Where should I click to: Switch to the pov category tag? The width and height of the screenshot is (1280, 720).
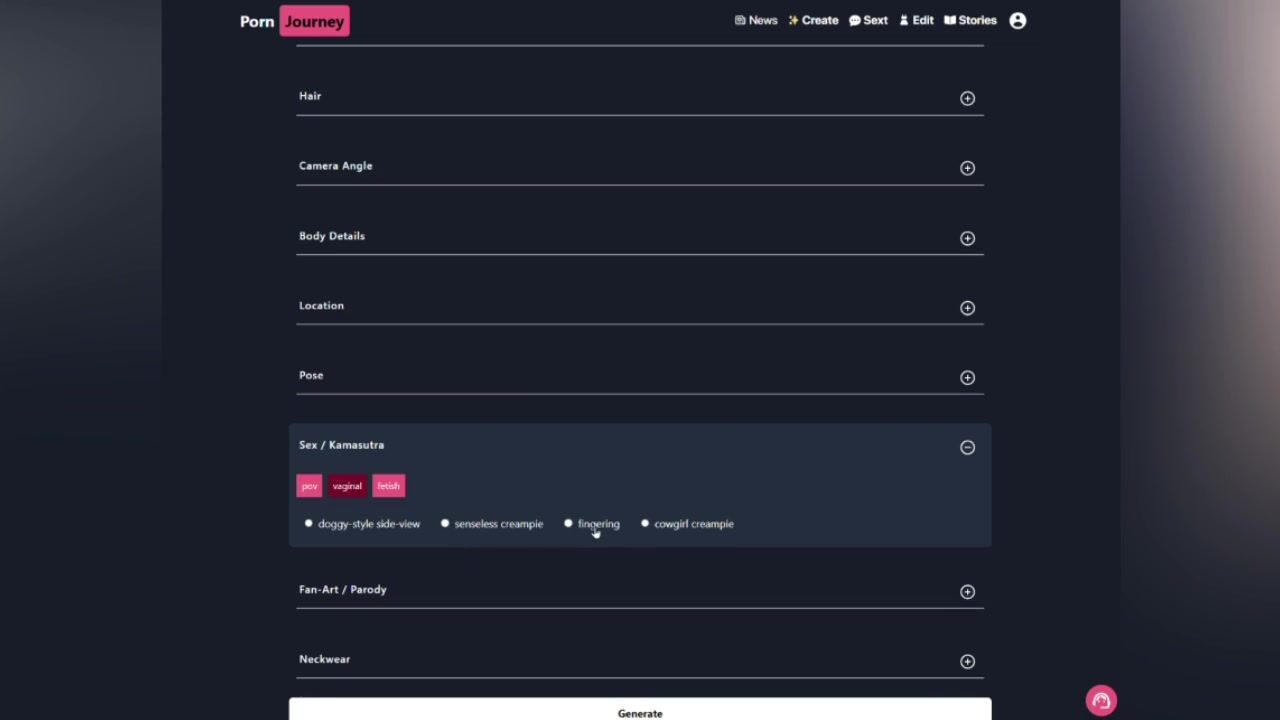309,486
